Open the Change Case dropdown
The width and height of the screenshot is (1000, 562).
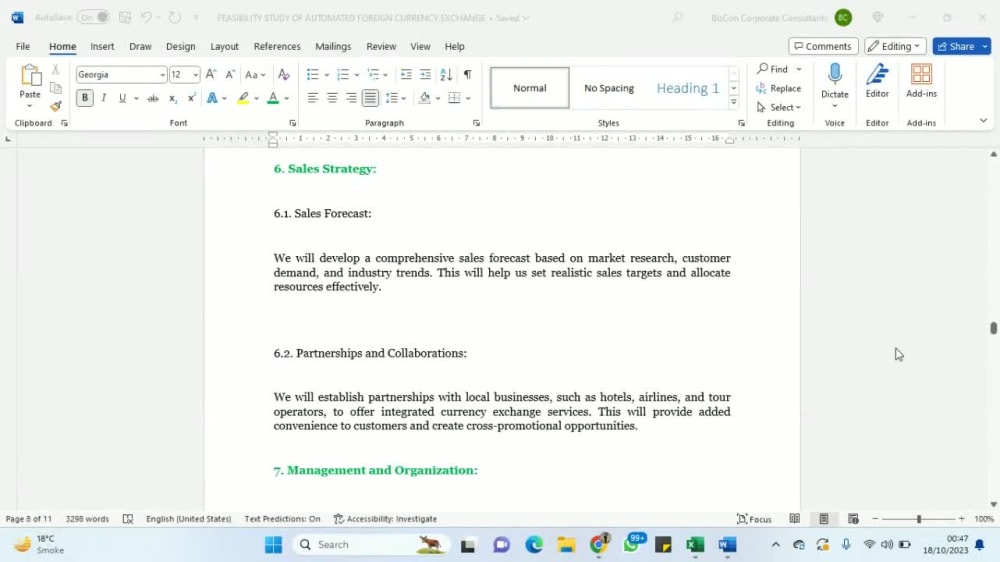pyautogui.click(x=255, y=75)
